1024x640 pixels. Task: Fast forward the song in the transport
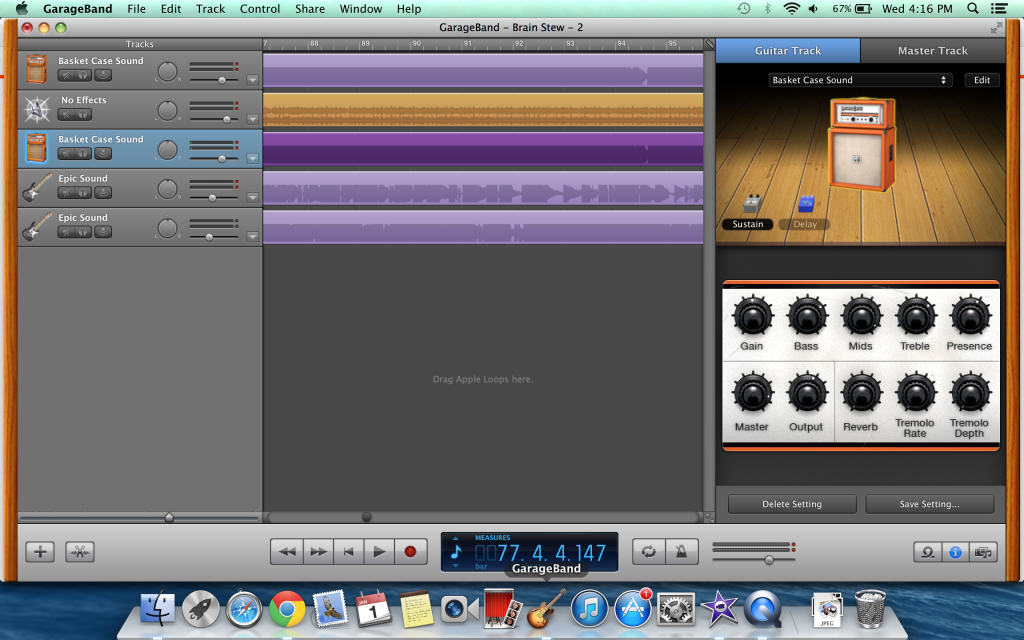click(x=318, y=552)
